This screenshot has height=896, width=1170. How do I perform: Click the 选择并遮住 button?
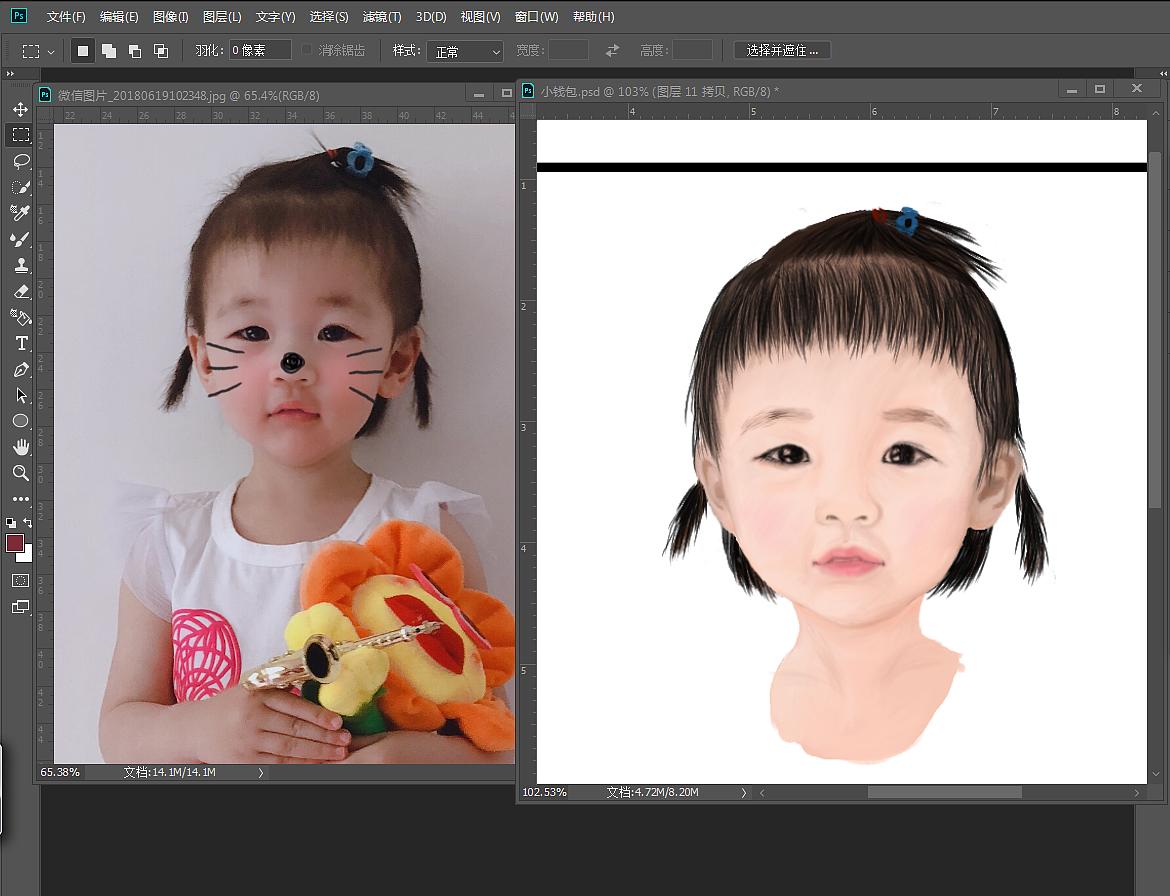point(782,50)
